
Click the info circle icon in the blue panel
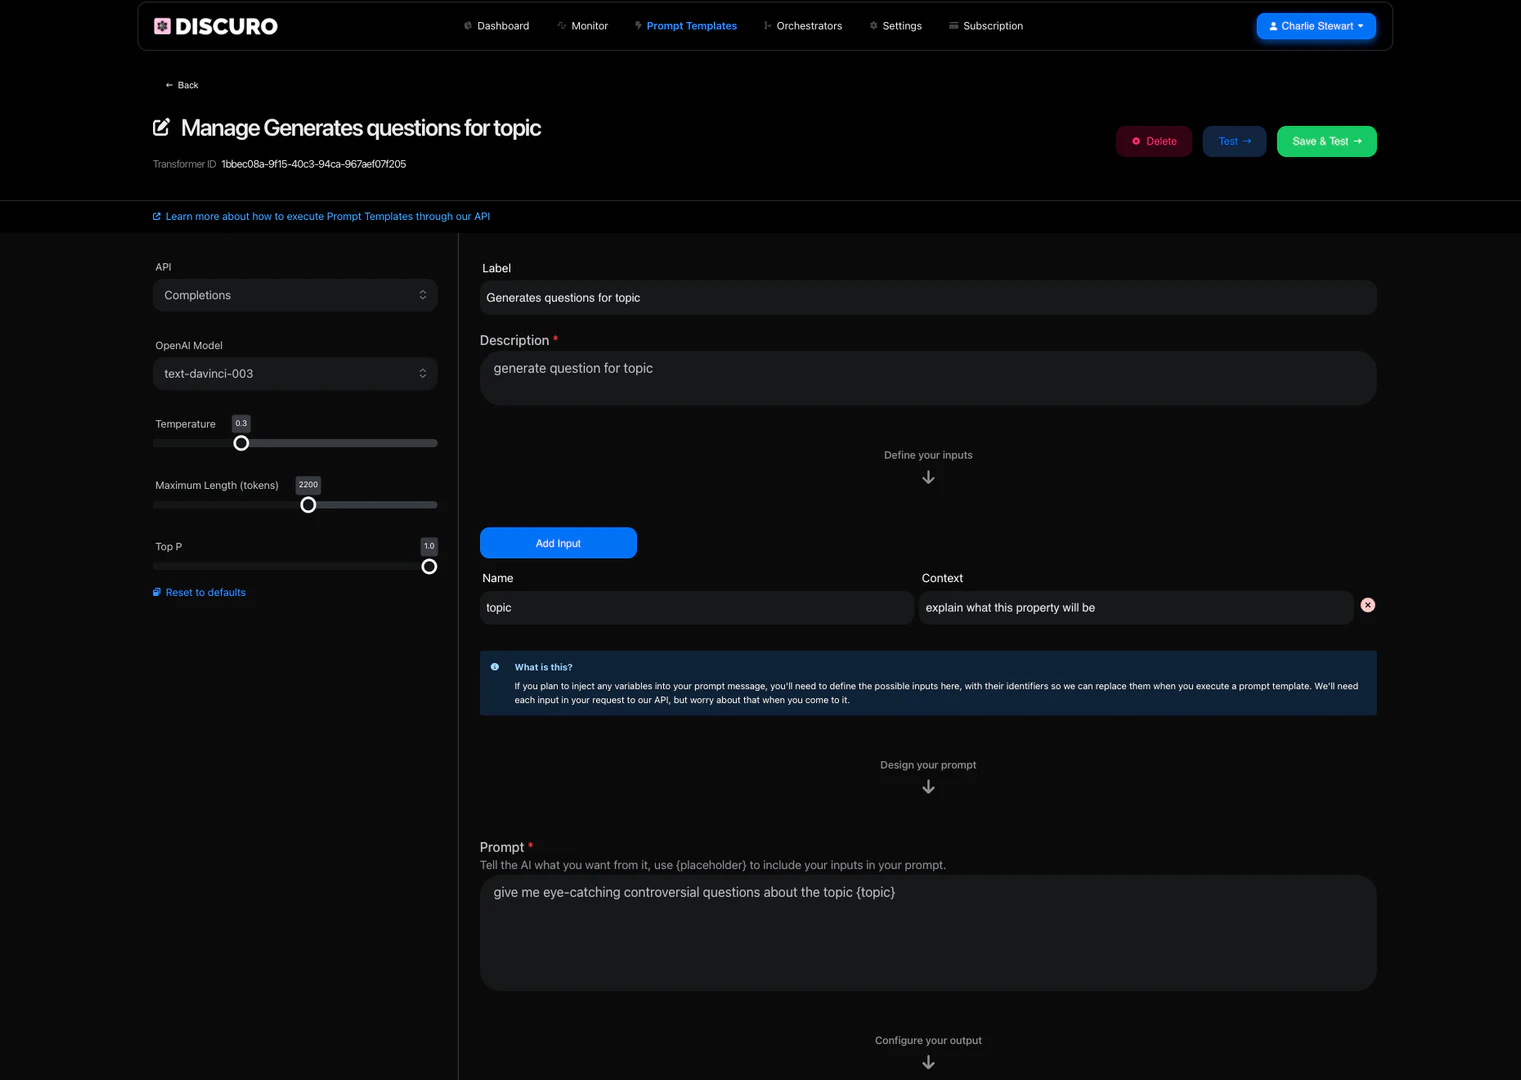pyautogui.click(x=494, y=666)
